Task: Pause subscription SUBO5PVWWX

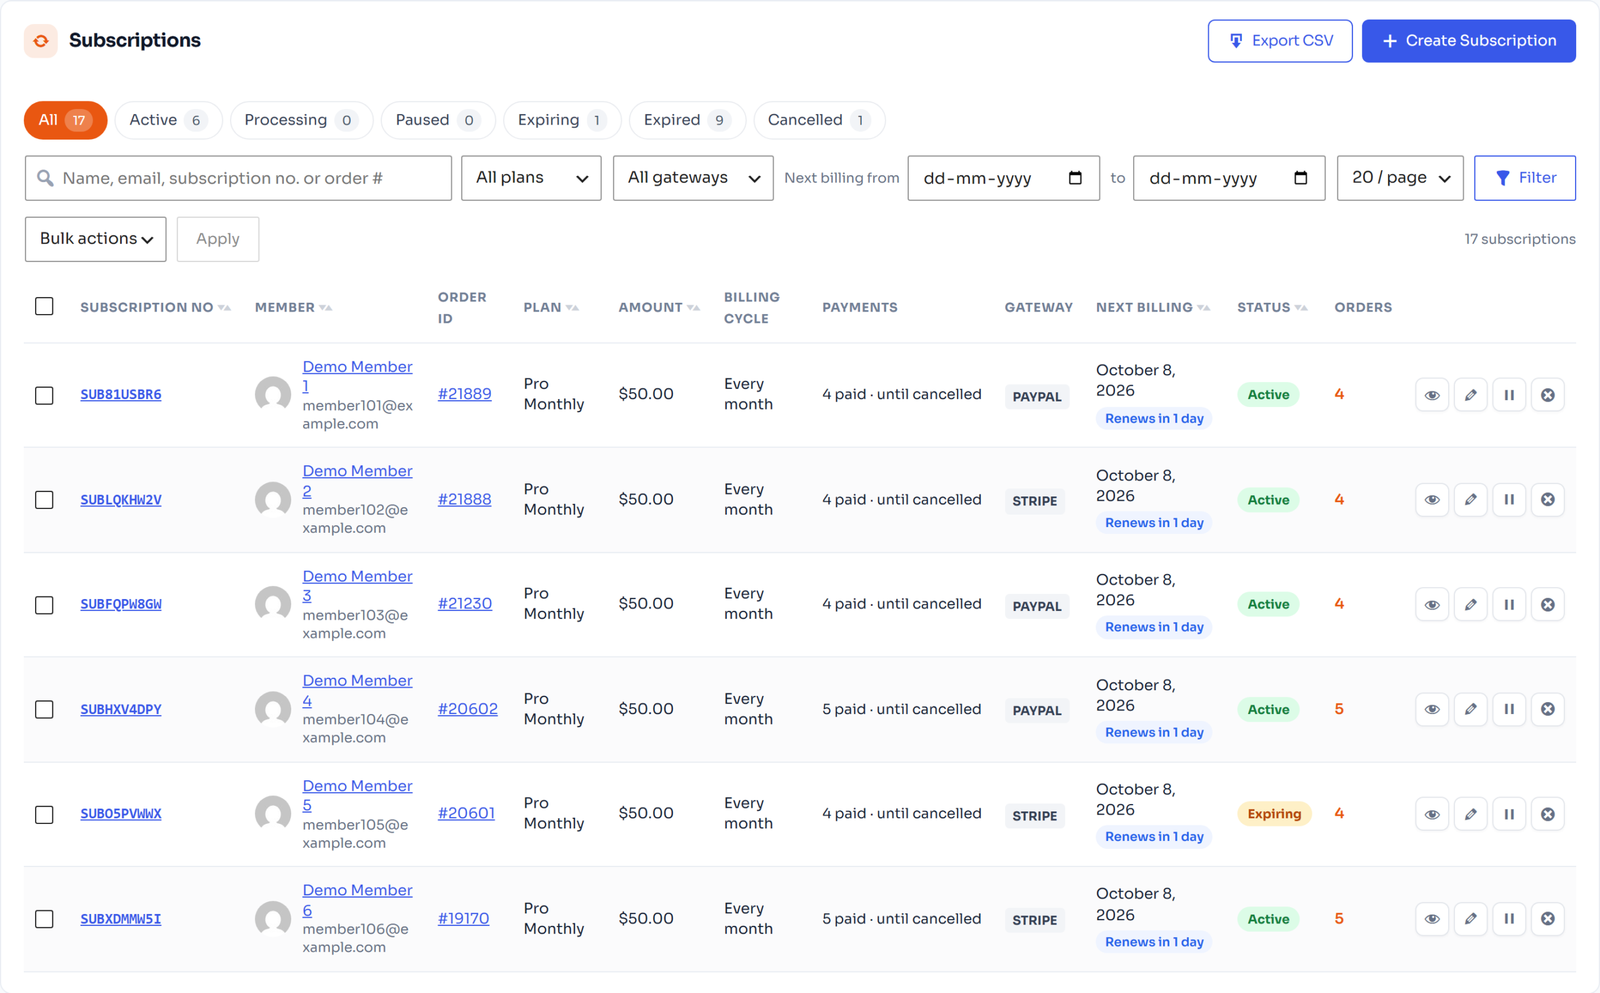Action: (1509, 814)
